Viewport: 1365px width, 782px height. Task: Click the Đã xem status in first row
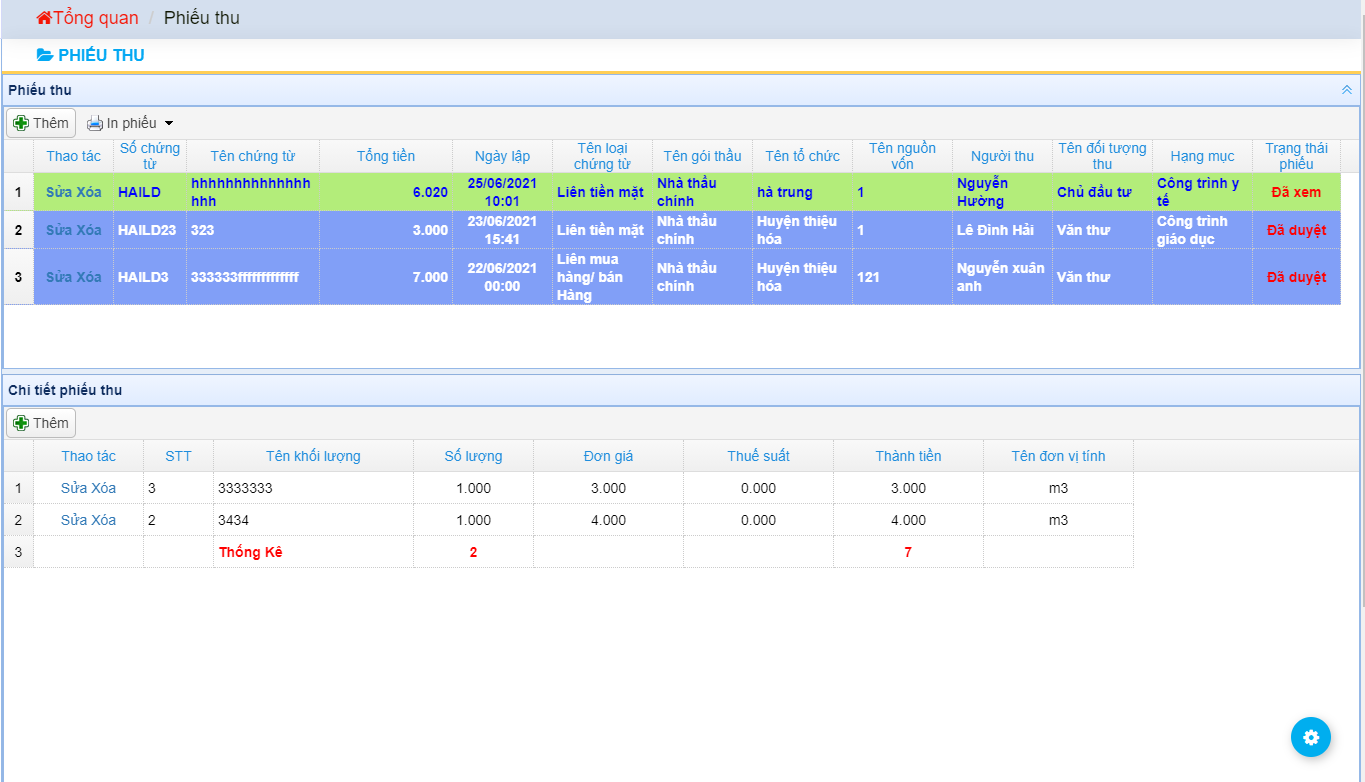pos(1296,192)
